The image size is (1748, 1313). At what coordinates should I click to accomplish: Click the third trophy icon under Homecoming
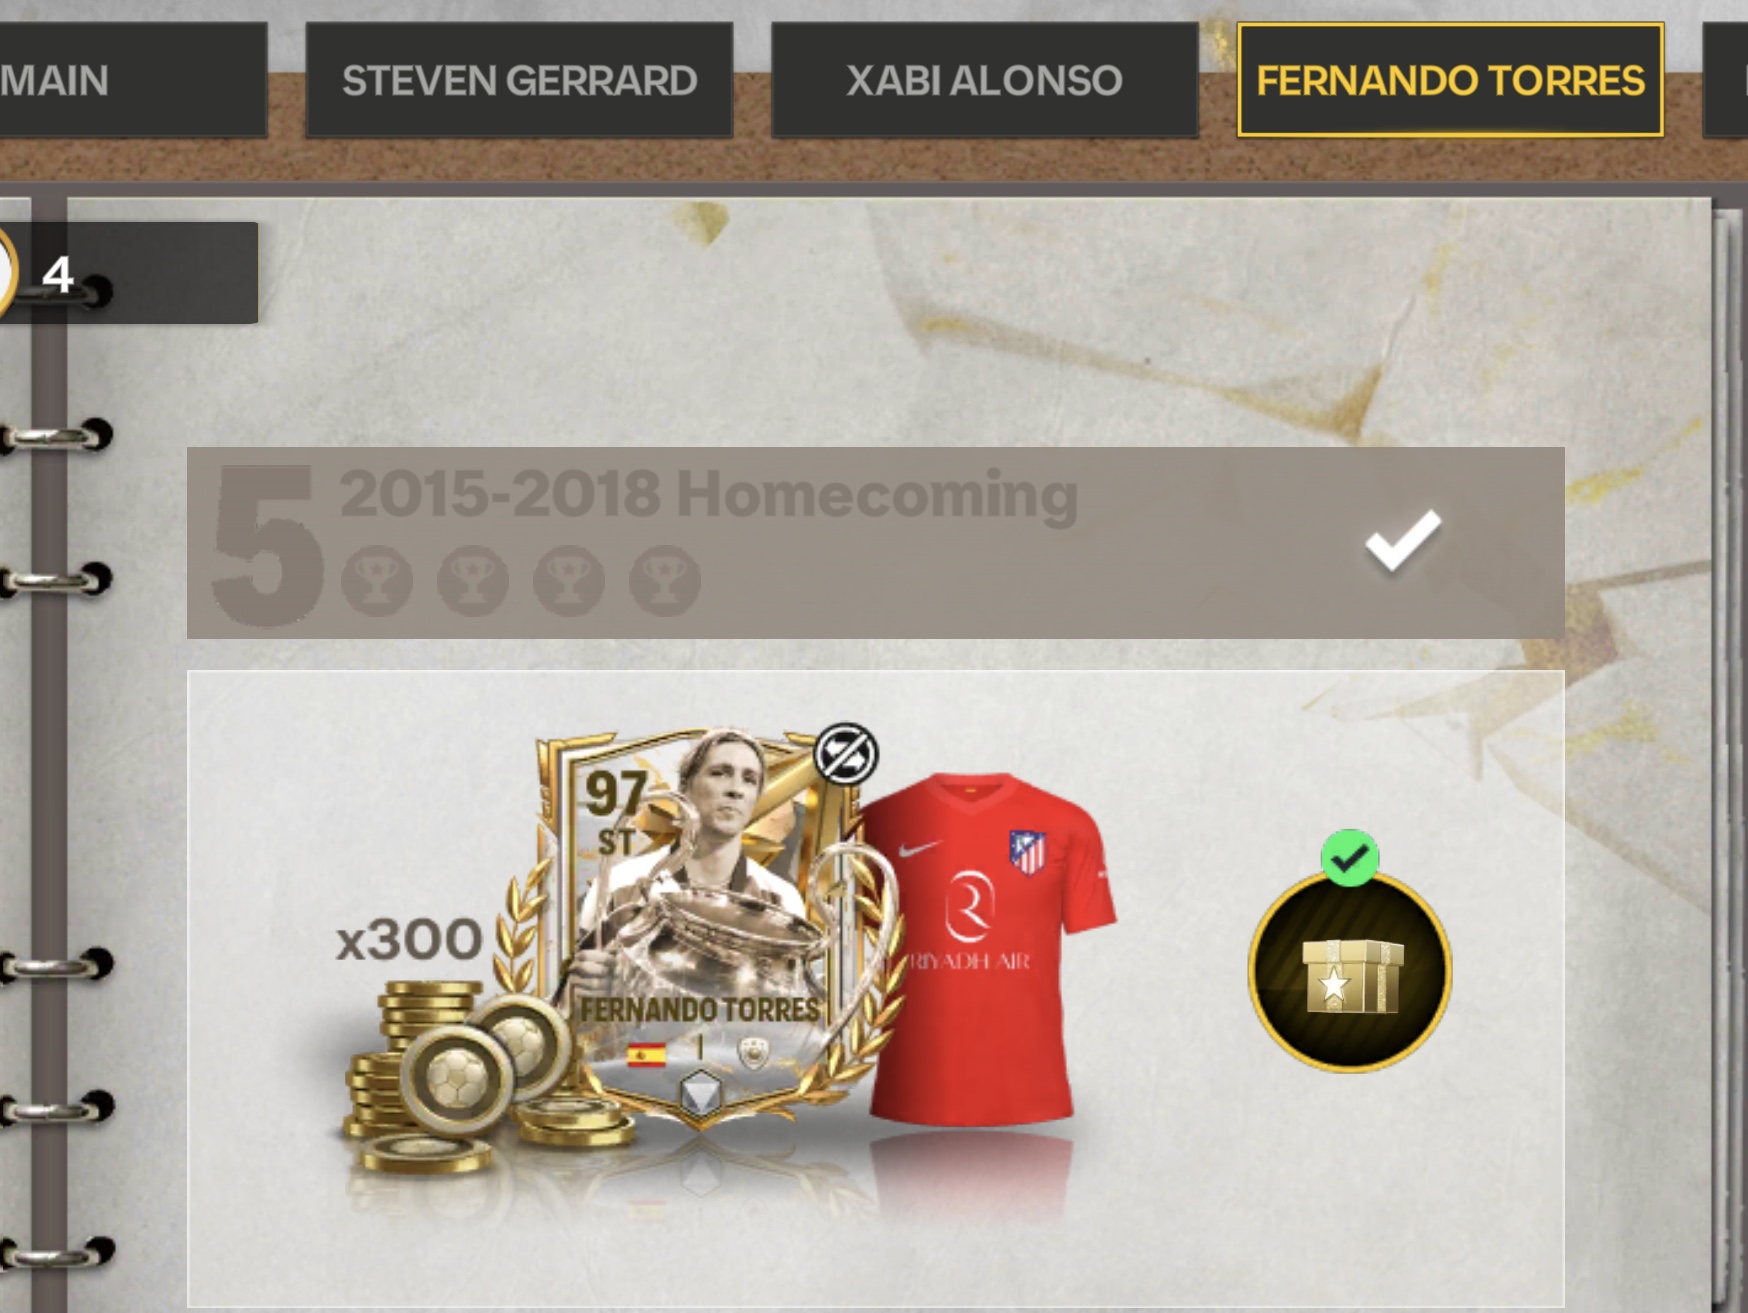tap(569, 580)
